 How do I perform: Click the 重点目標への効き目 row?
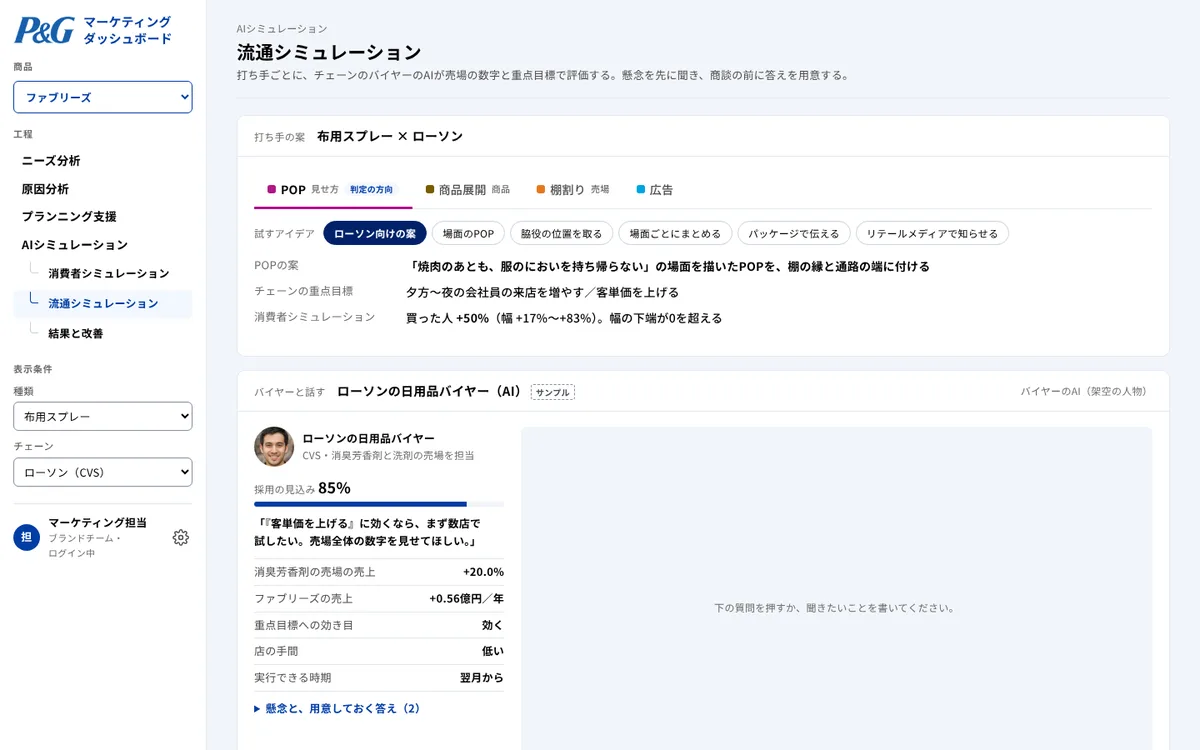(x=379, y=625)
